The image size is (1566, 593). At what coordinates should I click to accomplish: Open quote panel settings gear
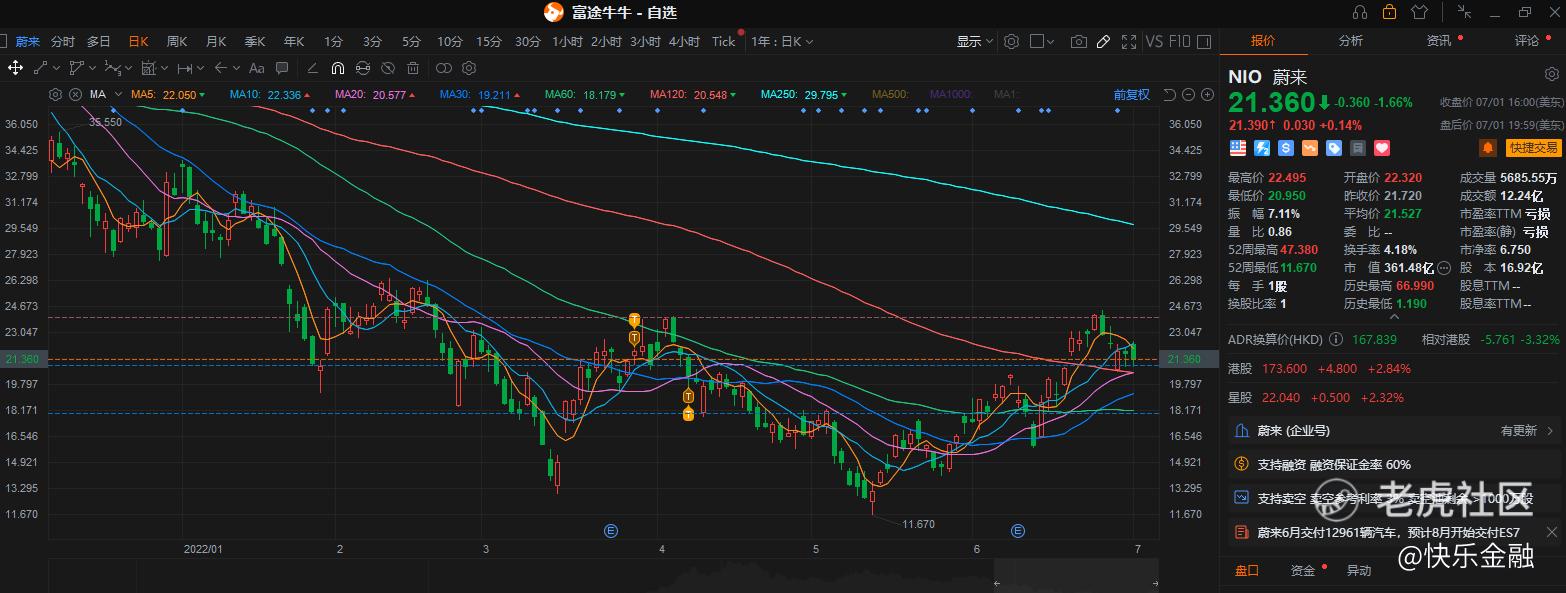(1550, 75)
